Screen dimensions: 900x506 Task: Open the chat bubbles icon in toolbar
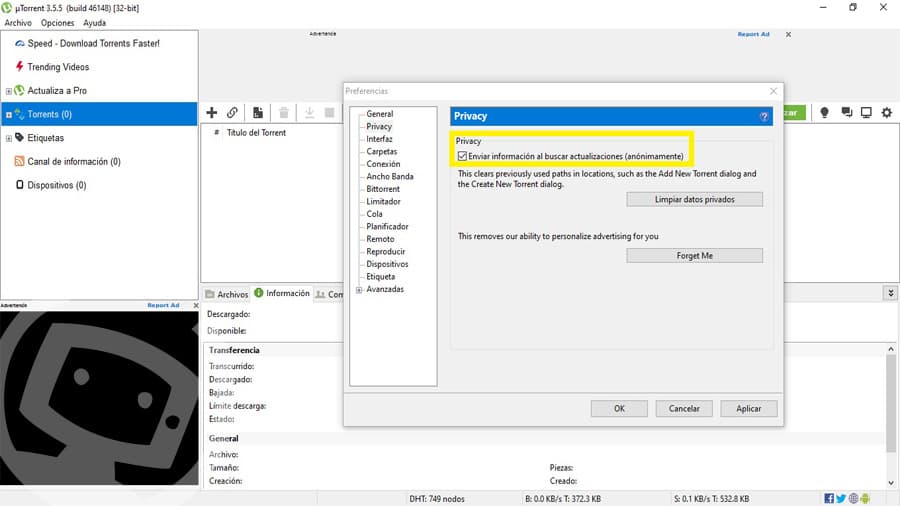click(x=847, y=112)
